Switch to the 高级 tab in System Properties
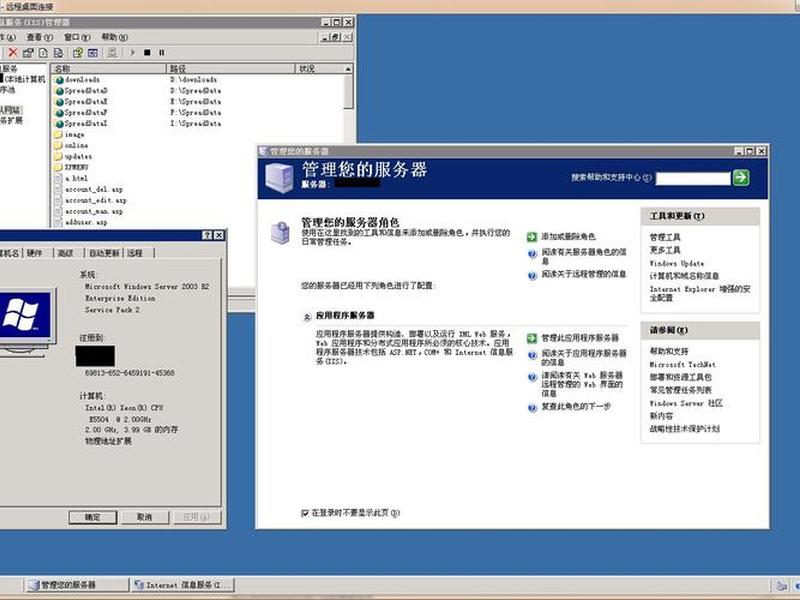This screenshot has width=800, height=600. click(x=66, y=253)
